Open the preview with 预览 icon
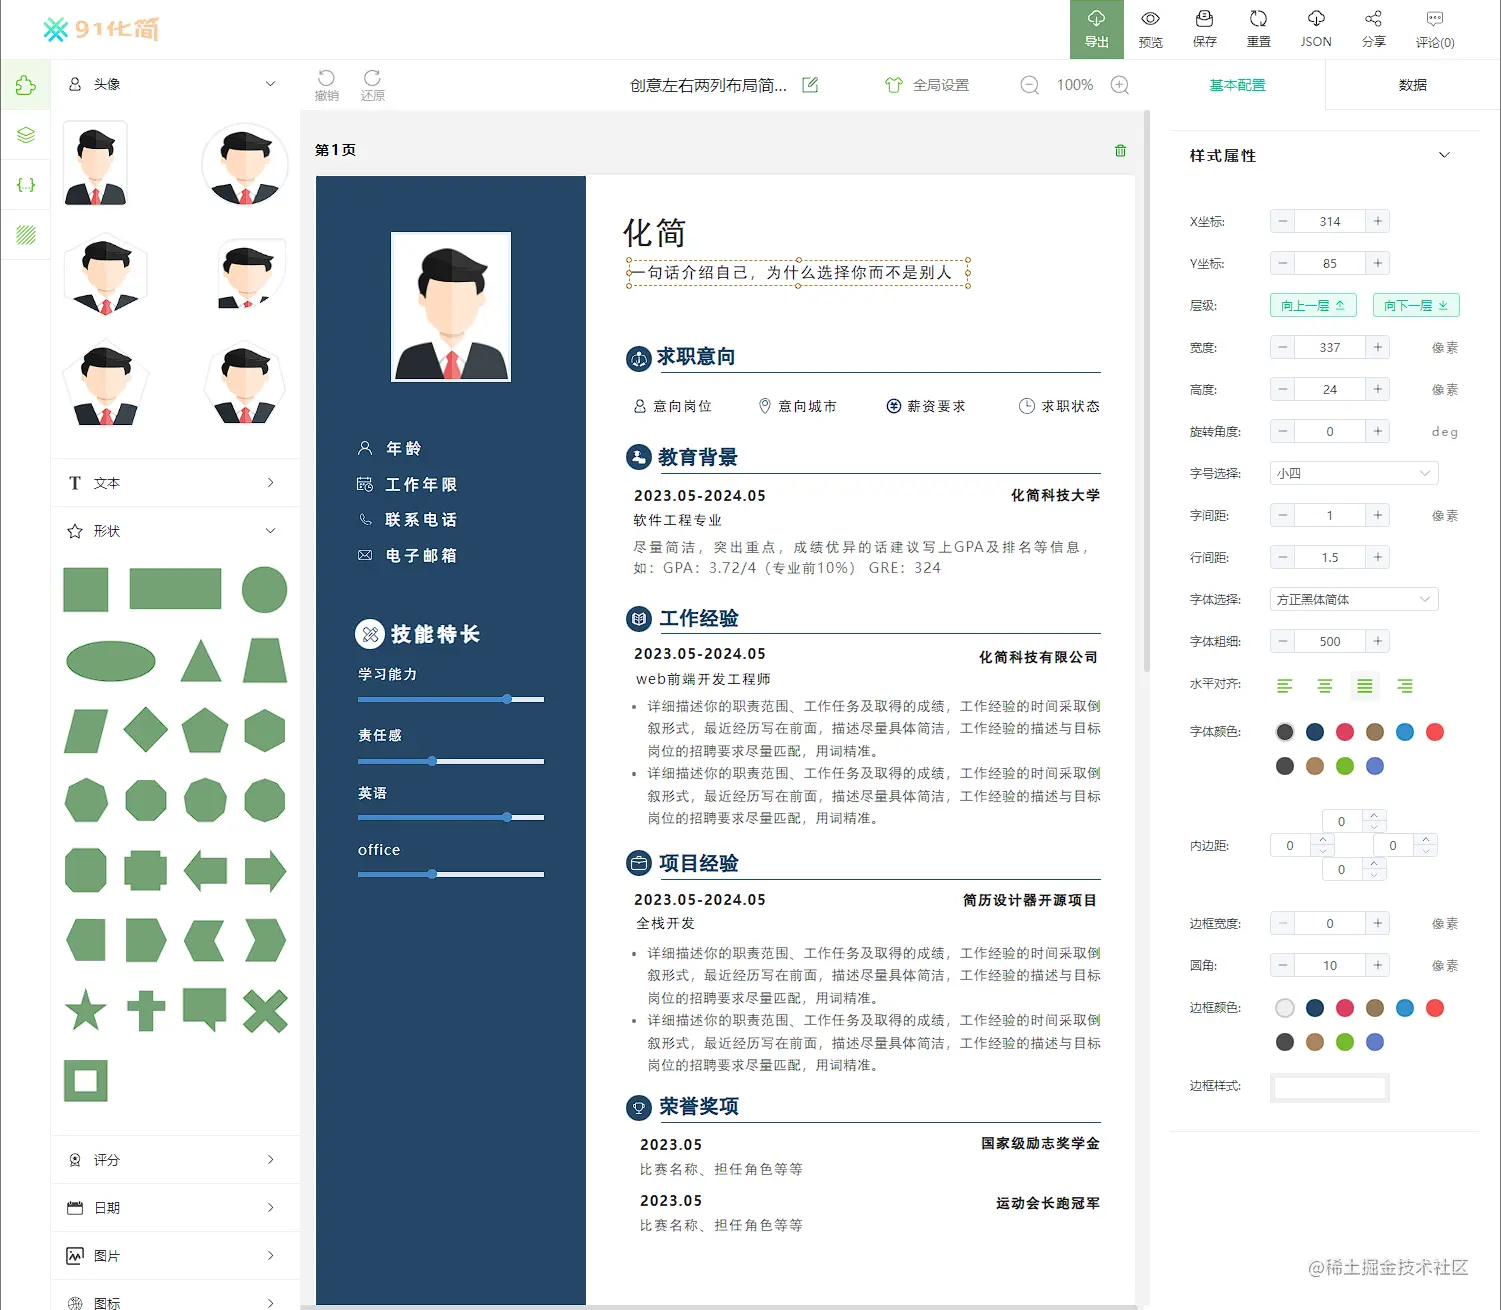Screen dimensions: 1501x1310 point(1150,29)
